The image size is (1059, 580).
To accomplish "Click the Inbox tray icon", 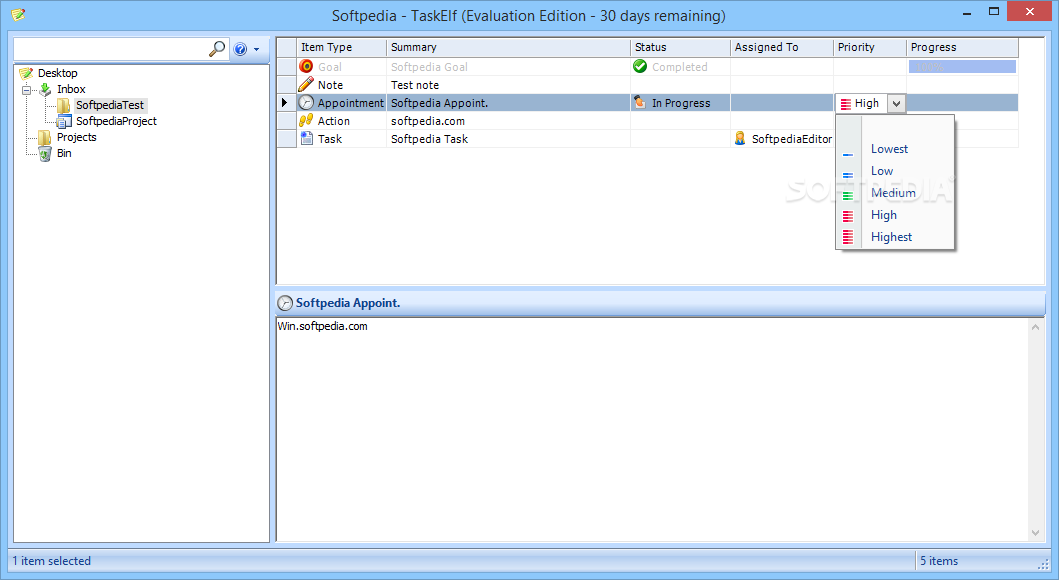I will click(x=45, y=89).
